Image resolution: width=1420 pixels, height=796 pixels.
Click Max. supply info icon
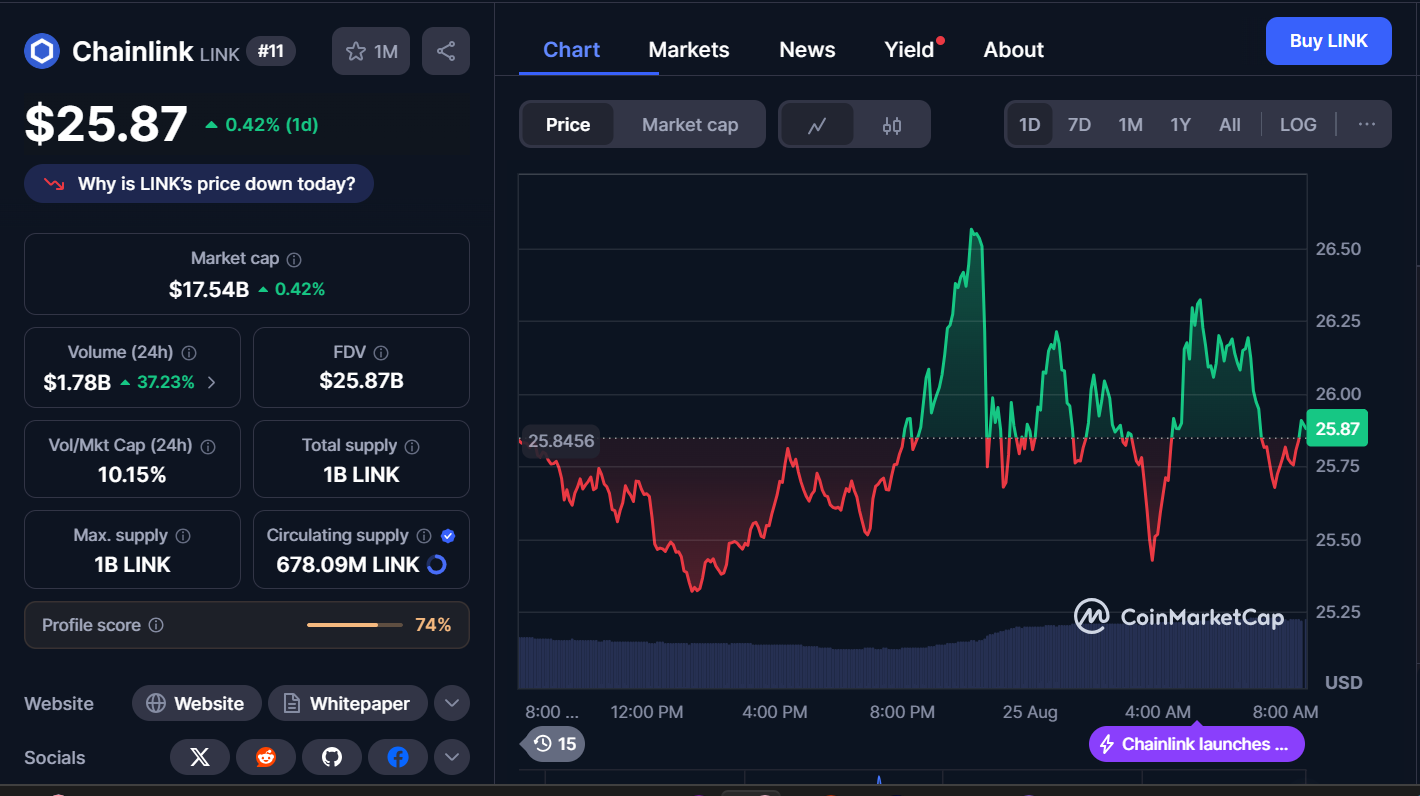[x=183, y=536]
